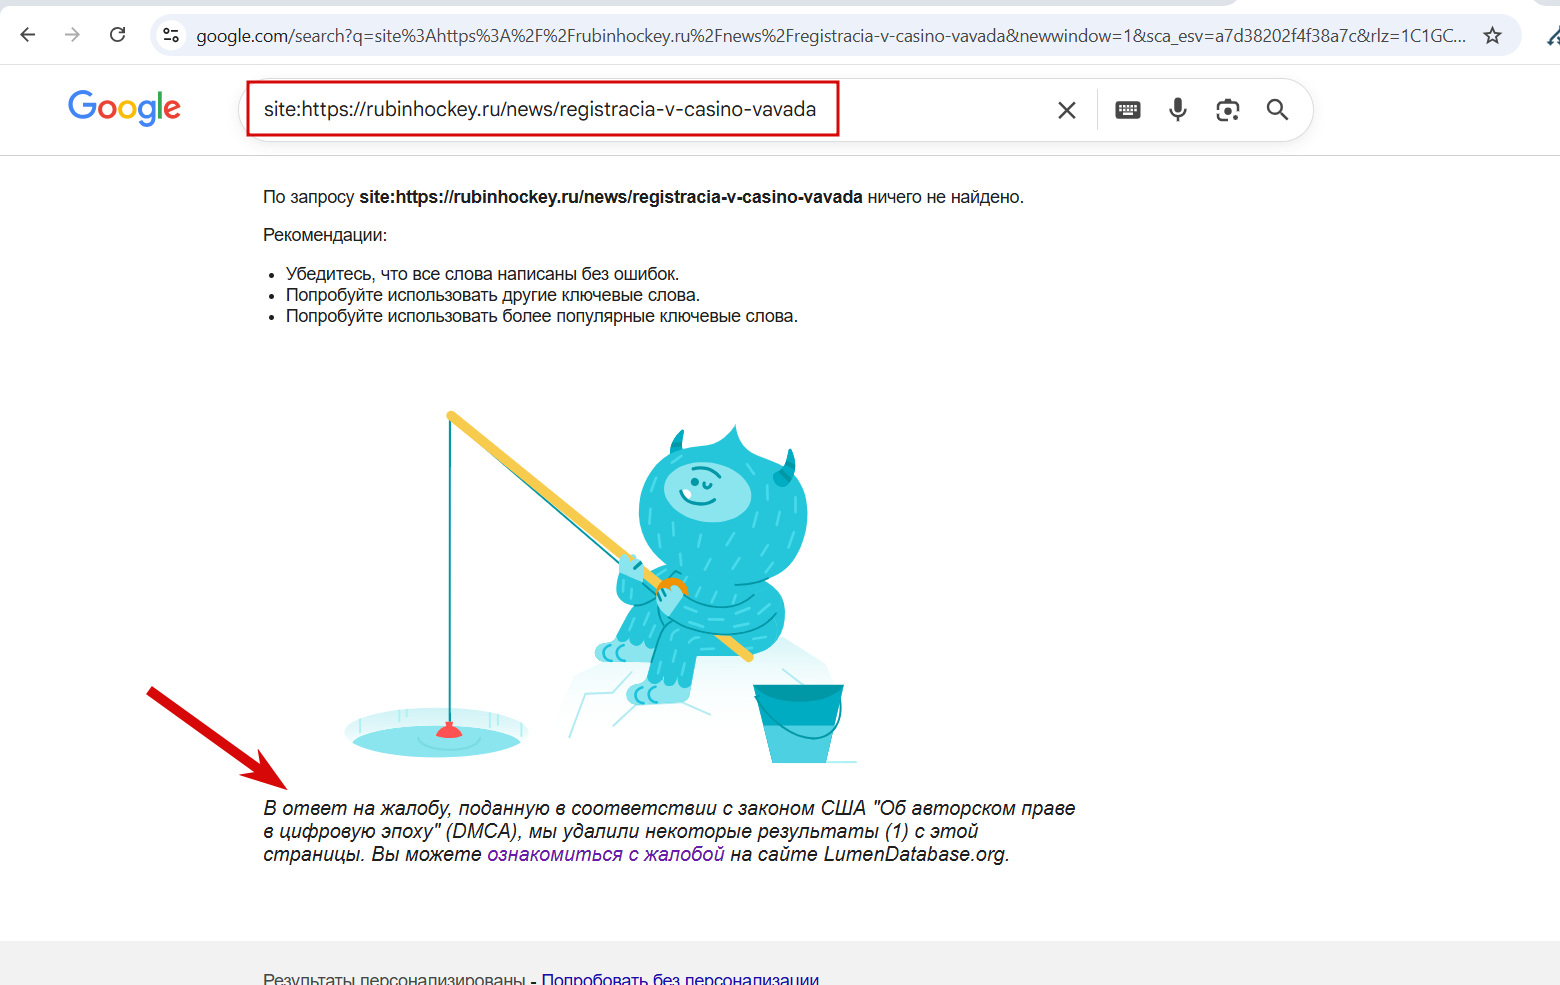Click 'Попробуйте использовать другие ключевые слова.'
The image size is (1560, 985).
click(x=493, y=295)
